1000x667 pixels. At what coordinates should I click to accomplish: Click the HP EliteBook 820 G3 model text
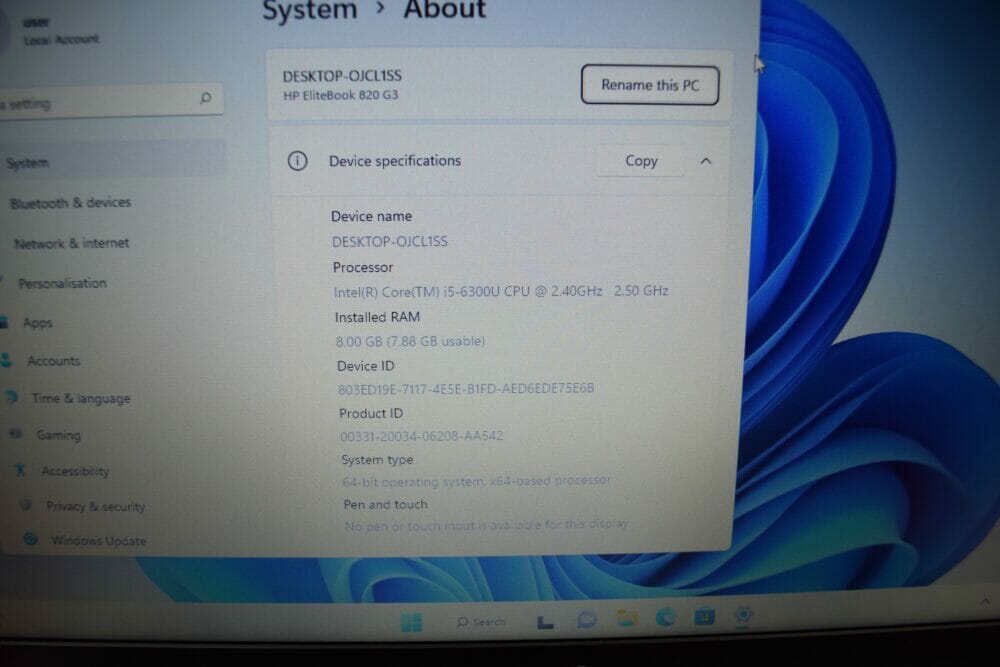coord(341,95)
